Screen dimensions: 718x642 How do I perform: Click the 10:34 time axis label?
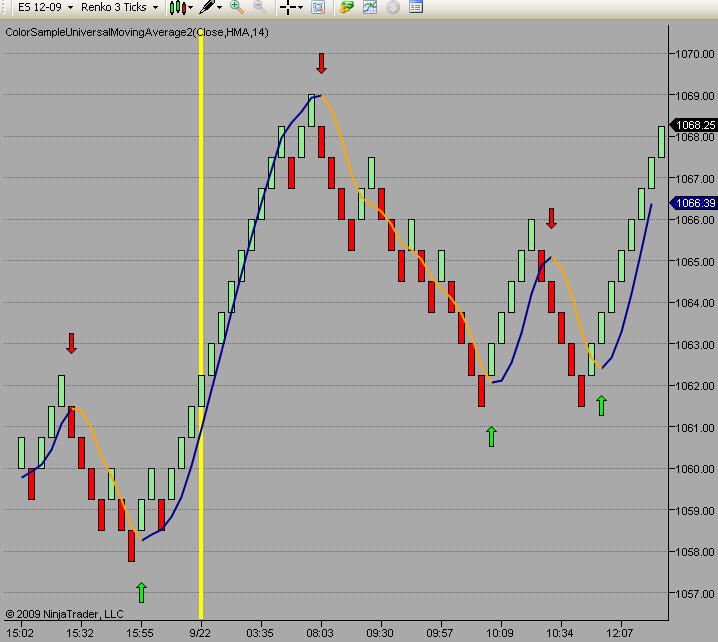pos(560,633)
